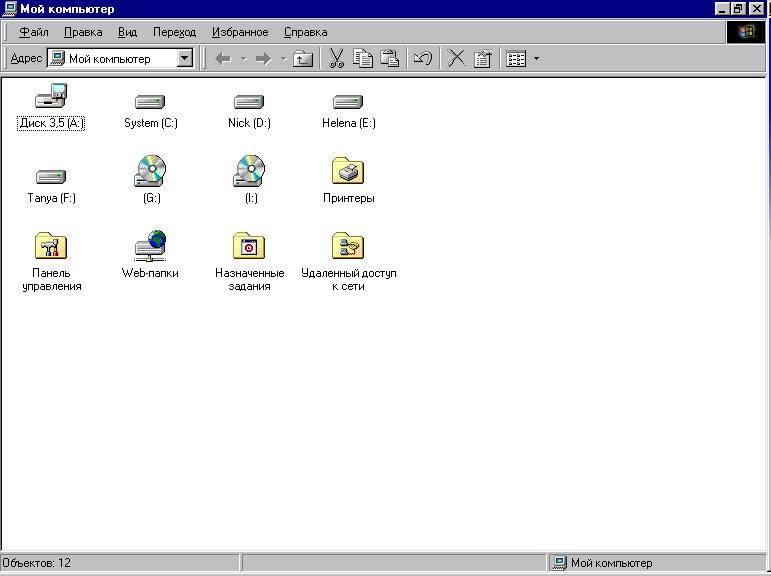Open the Избранное menu

[240, 32]
